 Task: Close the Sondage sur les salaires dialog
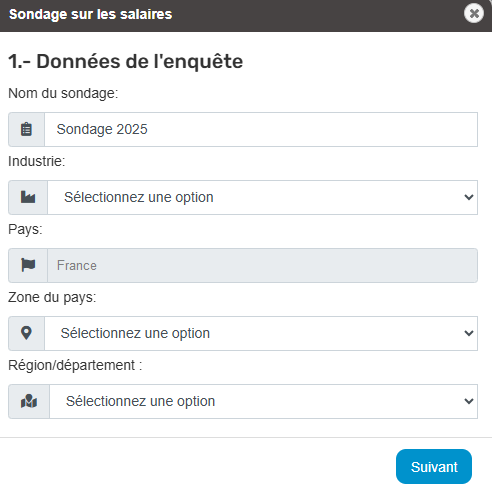pyautogui.click(x=474, y=13)
